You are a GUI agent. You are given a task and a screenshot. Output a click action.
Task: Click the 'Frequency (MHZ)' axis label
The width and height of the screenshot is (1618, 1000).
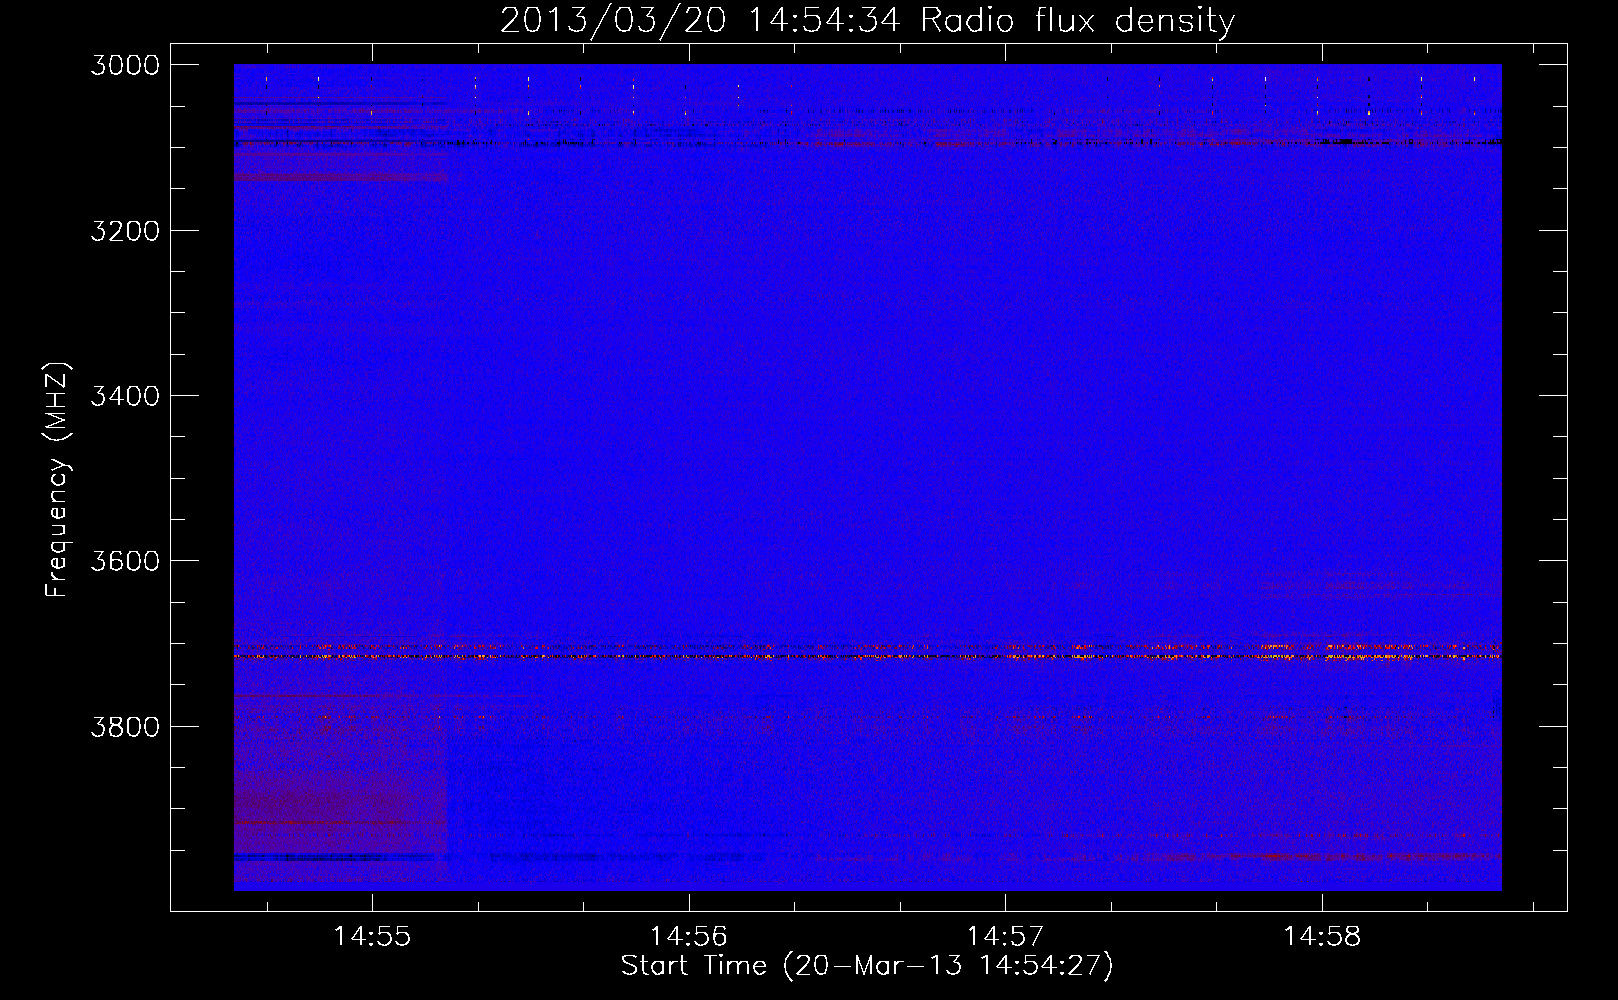tap(57, 480)
